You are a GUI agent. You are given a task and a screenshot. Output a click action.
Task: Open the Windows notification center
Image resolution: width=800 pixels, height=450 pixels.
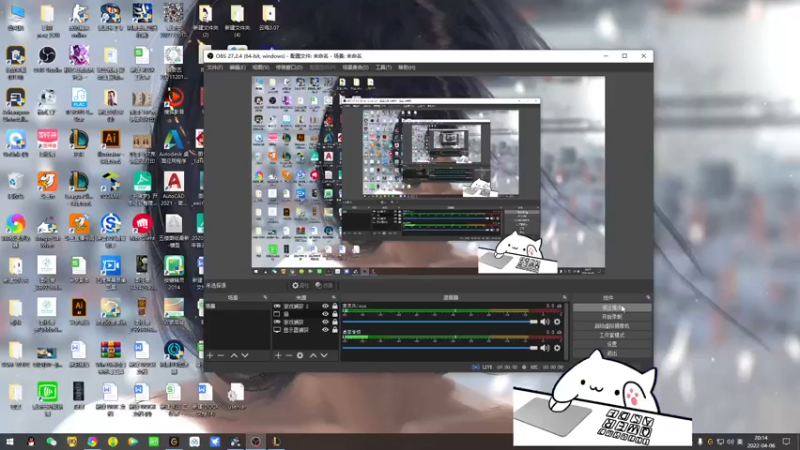[786, 442]
